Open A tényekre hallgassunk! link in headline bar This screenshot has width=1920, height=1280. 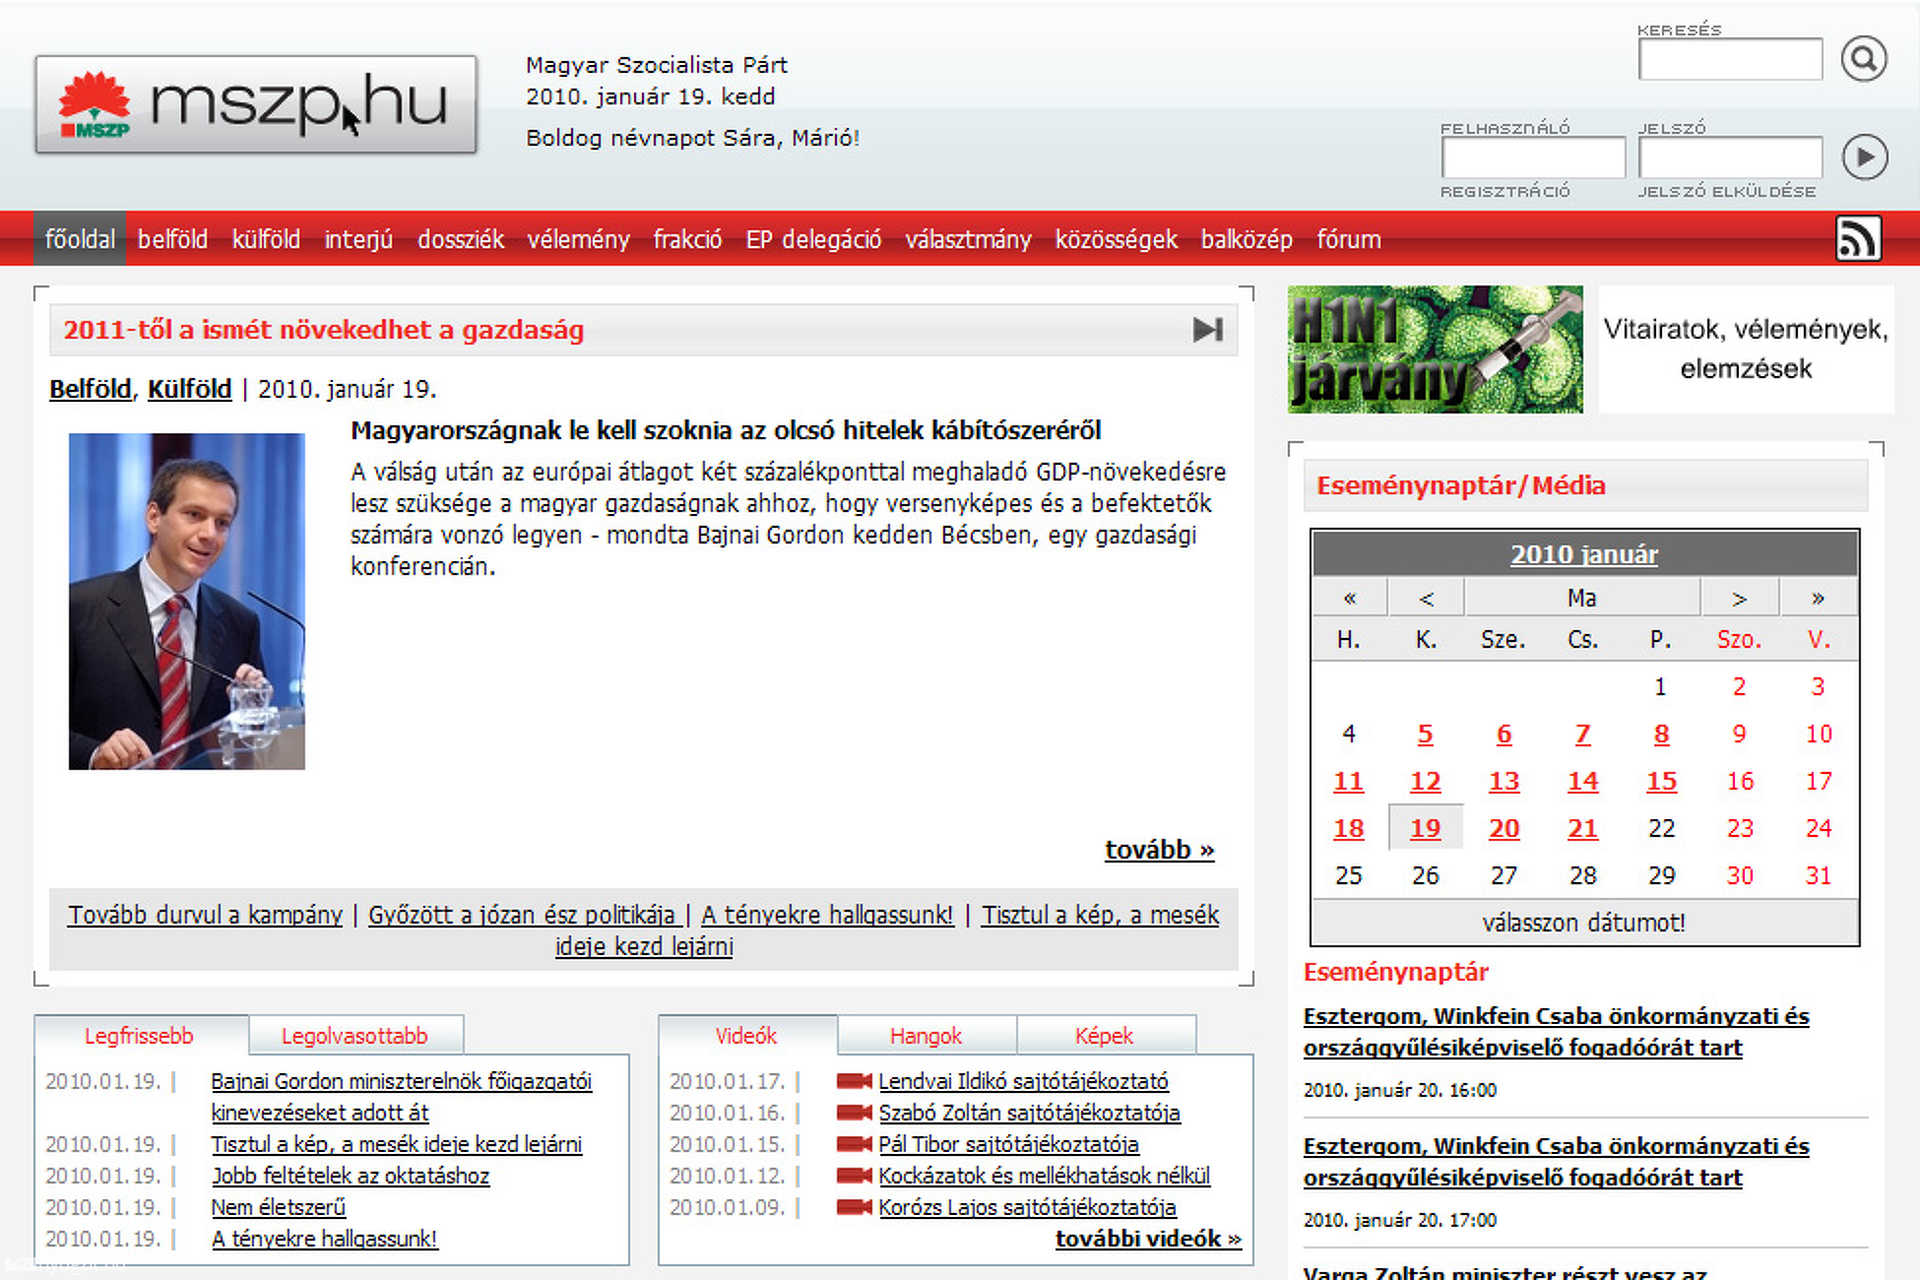(827, 915)
